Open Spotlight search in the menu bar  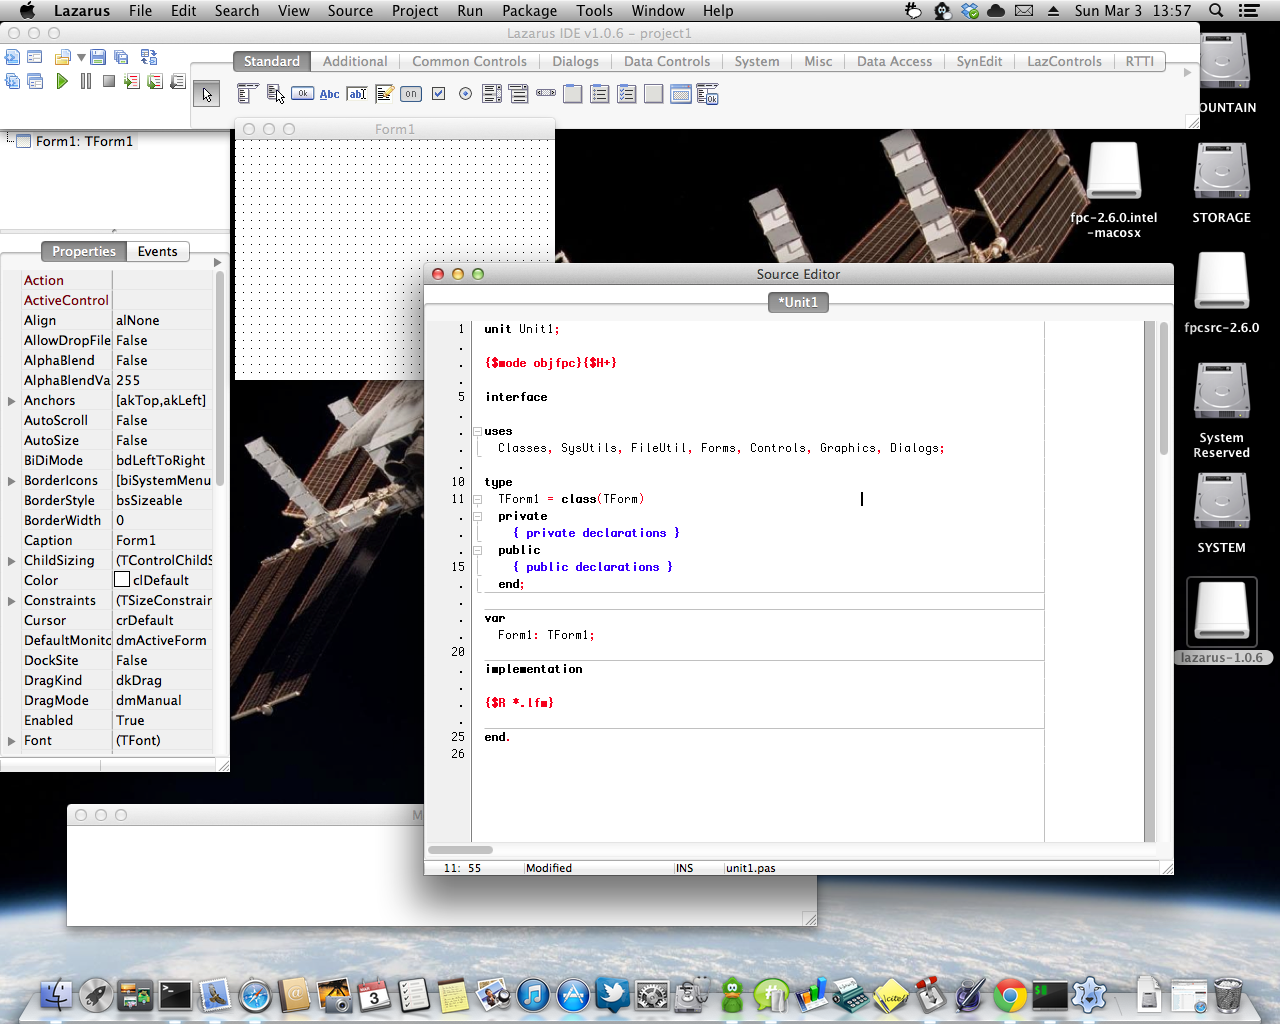coord(1216,10)
